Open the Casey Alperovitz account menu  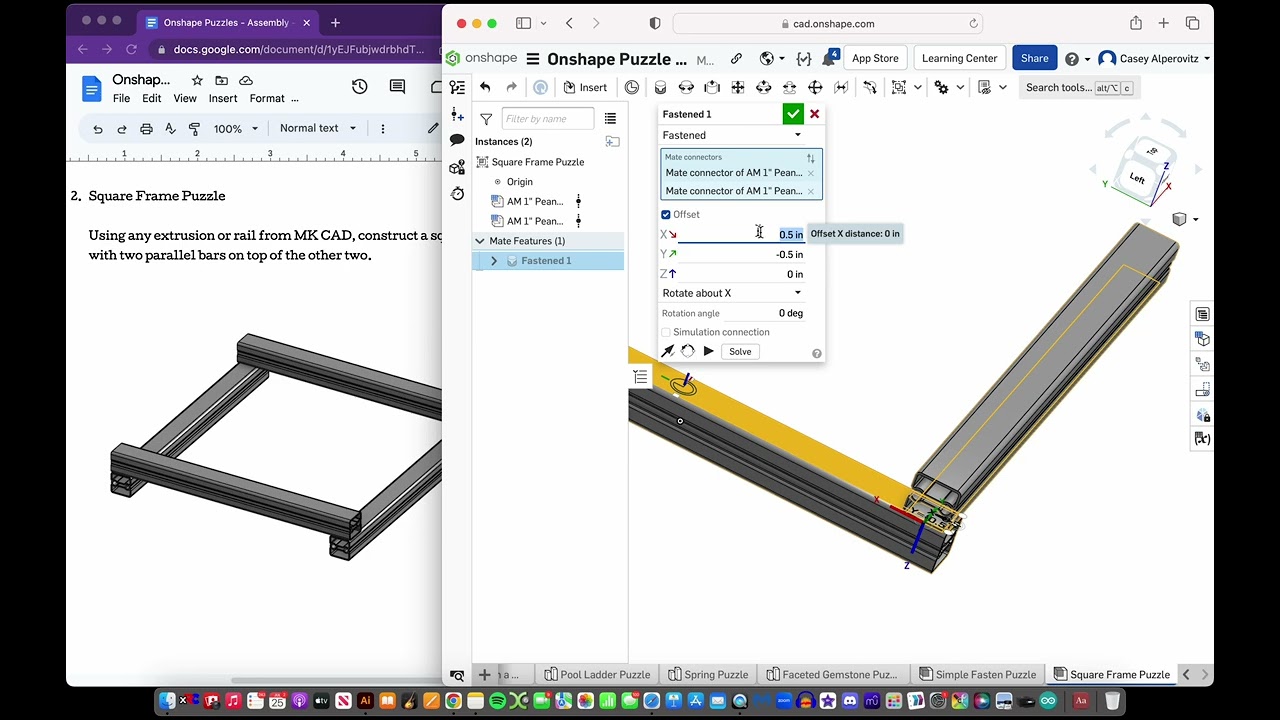[x=1155, y=59]
